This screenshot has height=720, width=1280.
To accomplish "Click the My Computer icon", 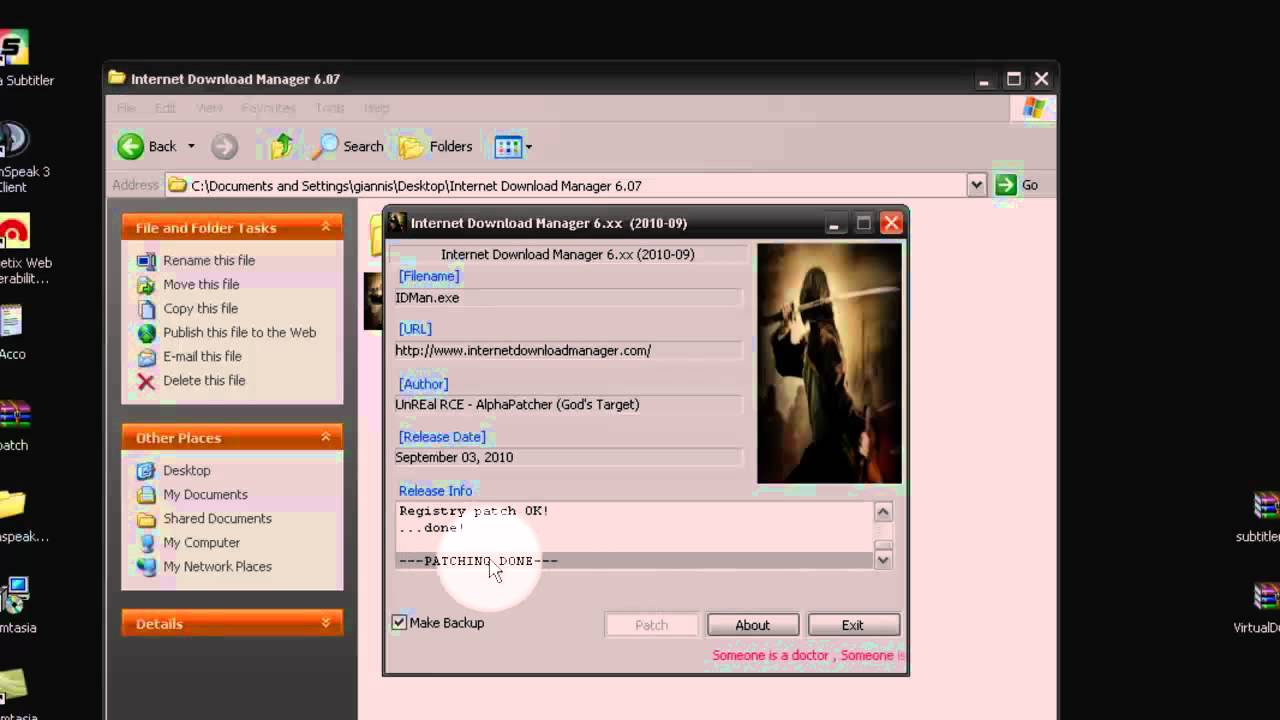I will 147,542.
